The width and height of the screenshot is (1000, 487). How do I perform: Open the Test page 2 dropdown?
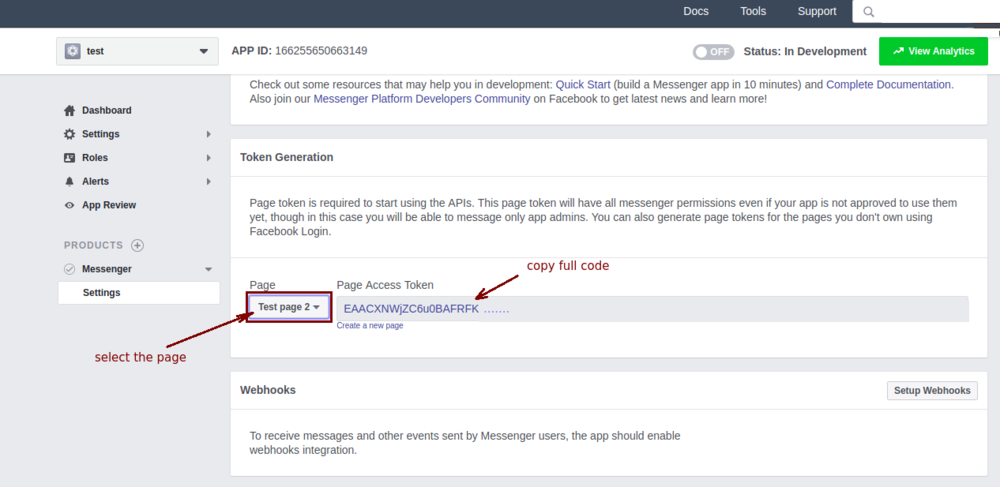point(289,308)
